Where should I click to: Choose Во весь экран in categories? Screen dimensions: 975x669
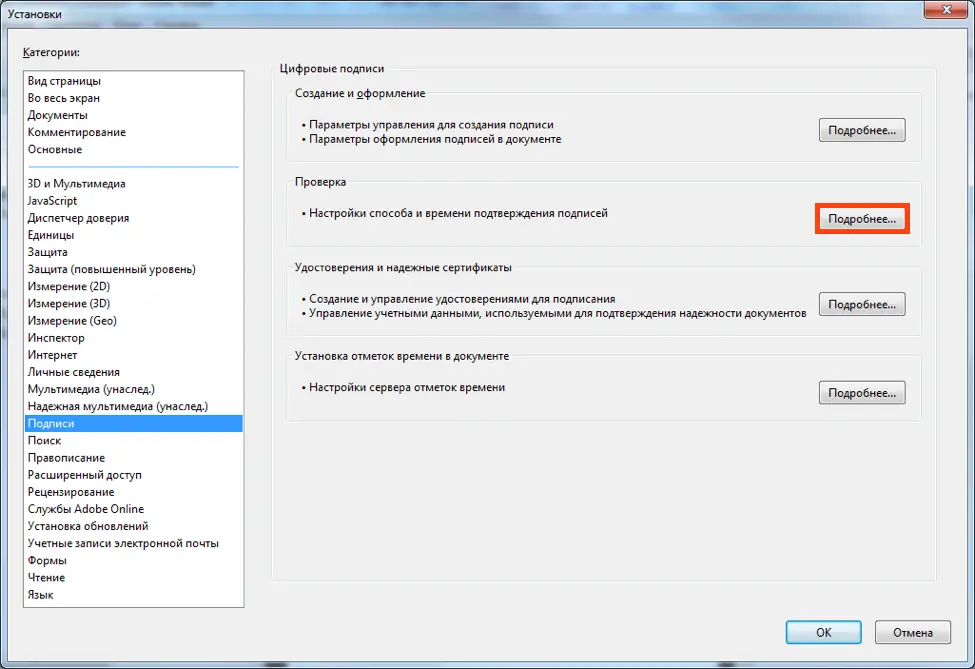point(64,98)
